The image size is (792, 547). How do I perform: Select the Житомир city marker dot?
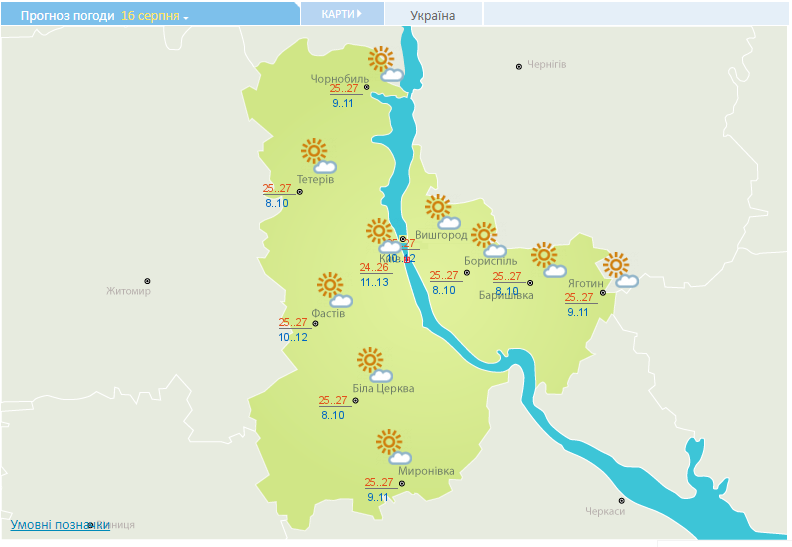147,281
